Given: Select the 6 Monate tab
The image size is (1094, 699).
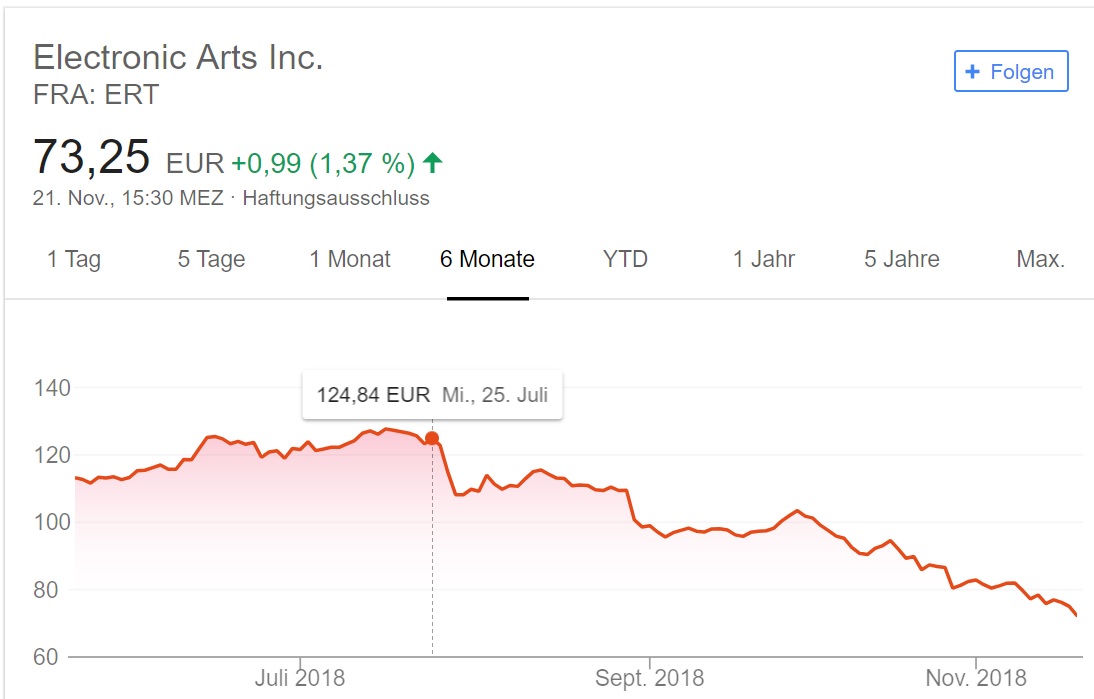Looking at the screenshot, I should (487, 259).
